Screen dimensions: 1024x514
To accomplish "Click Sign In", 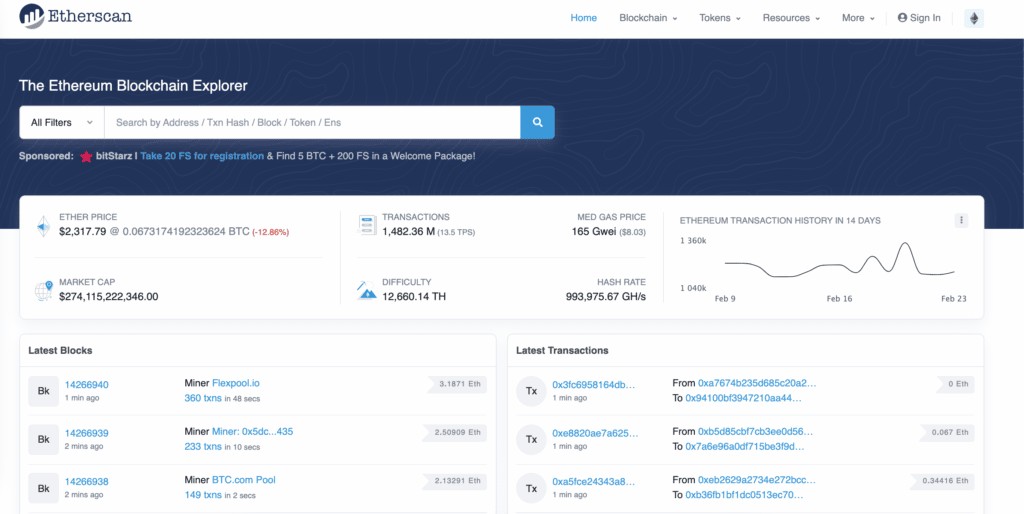I will tap(919, 18).
